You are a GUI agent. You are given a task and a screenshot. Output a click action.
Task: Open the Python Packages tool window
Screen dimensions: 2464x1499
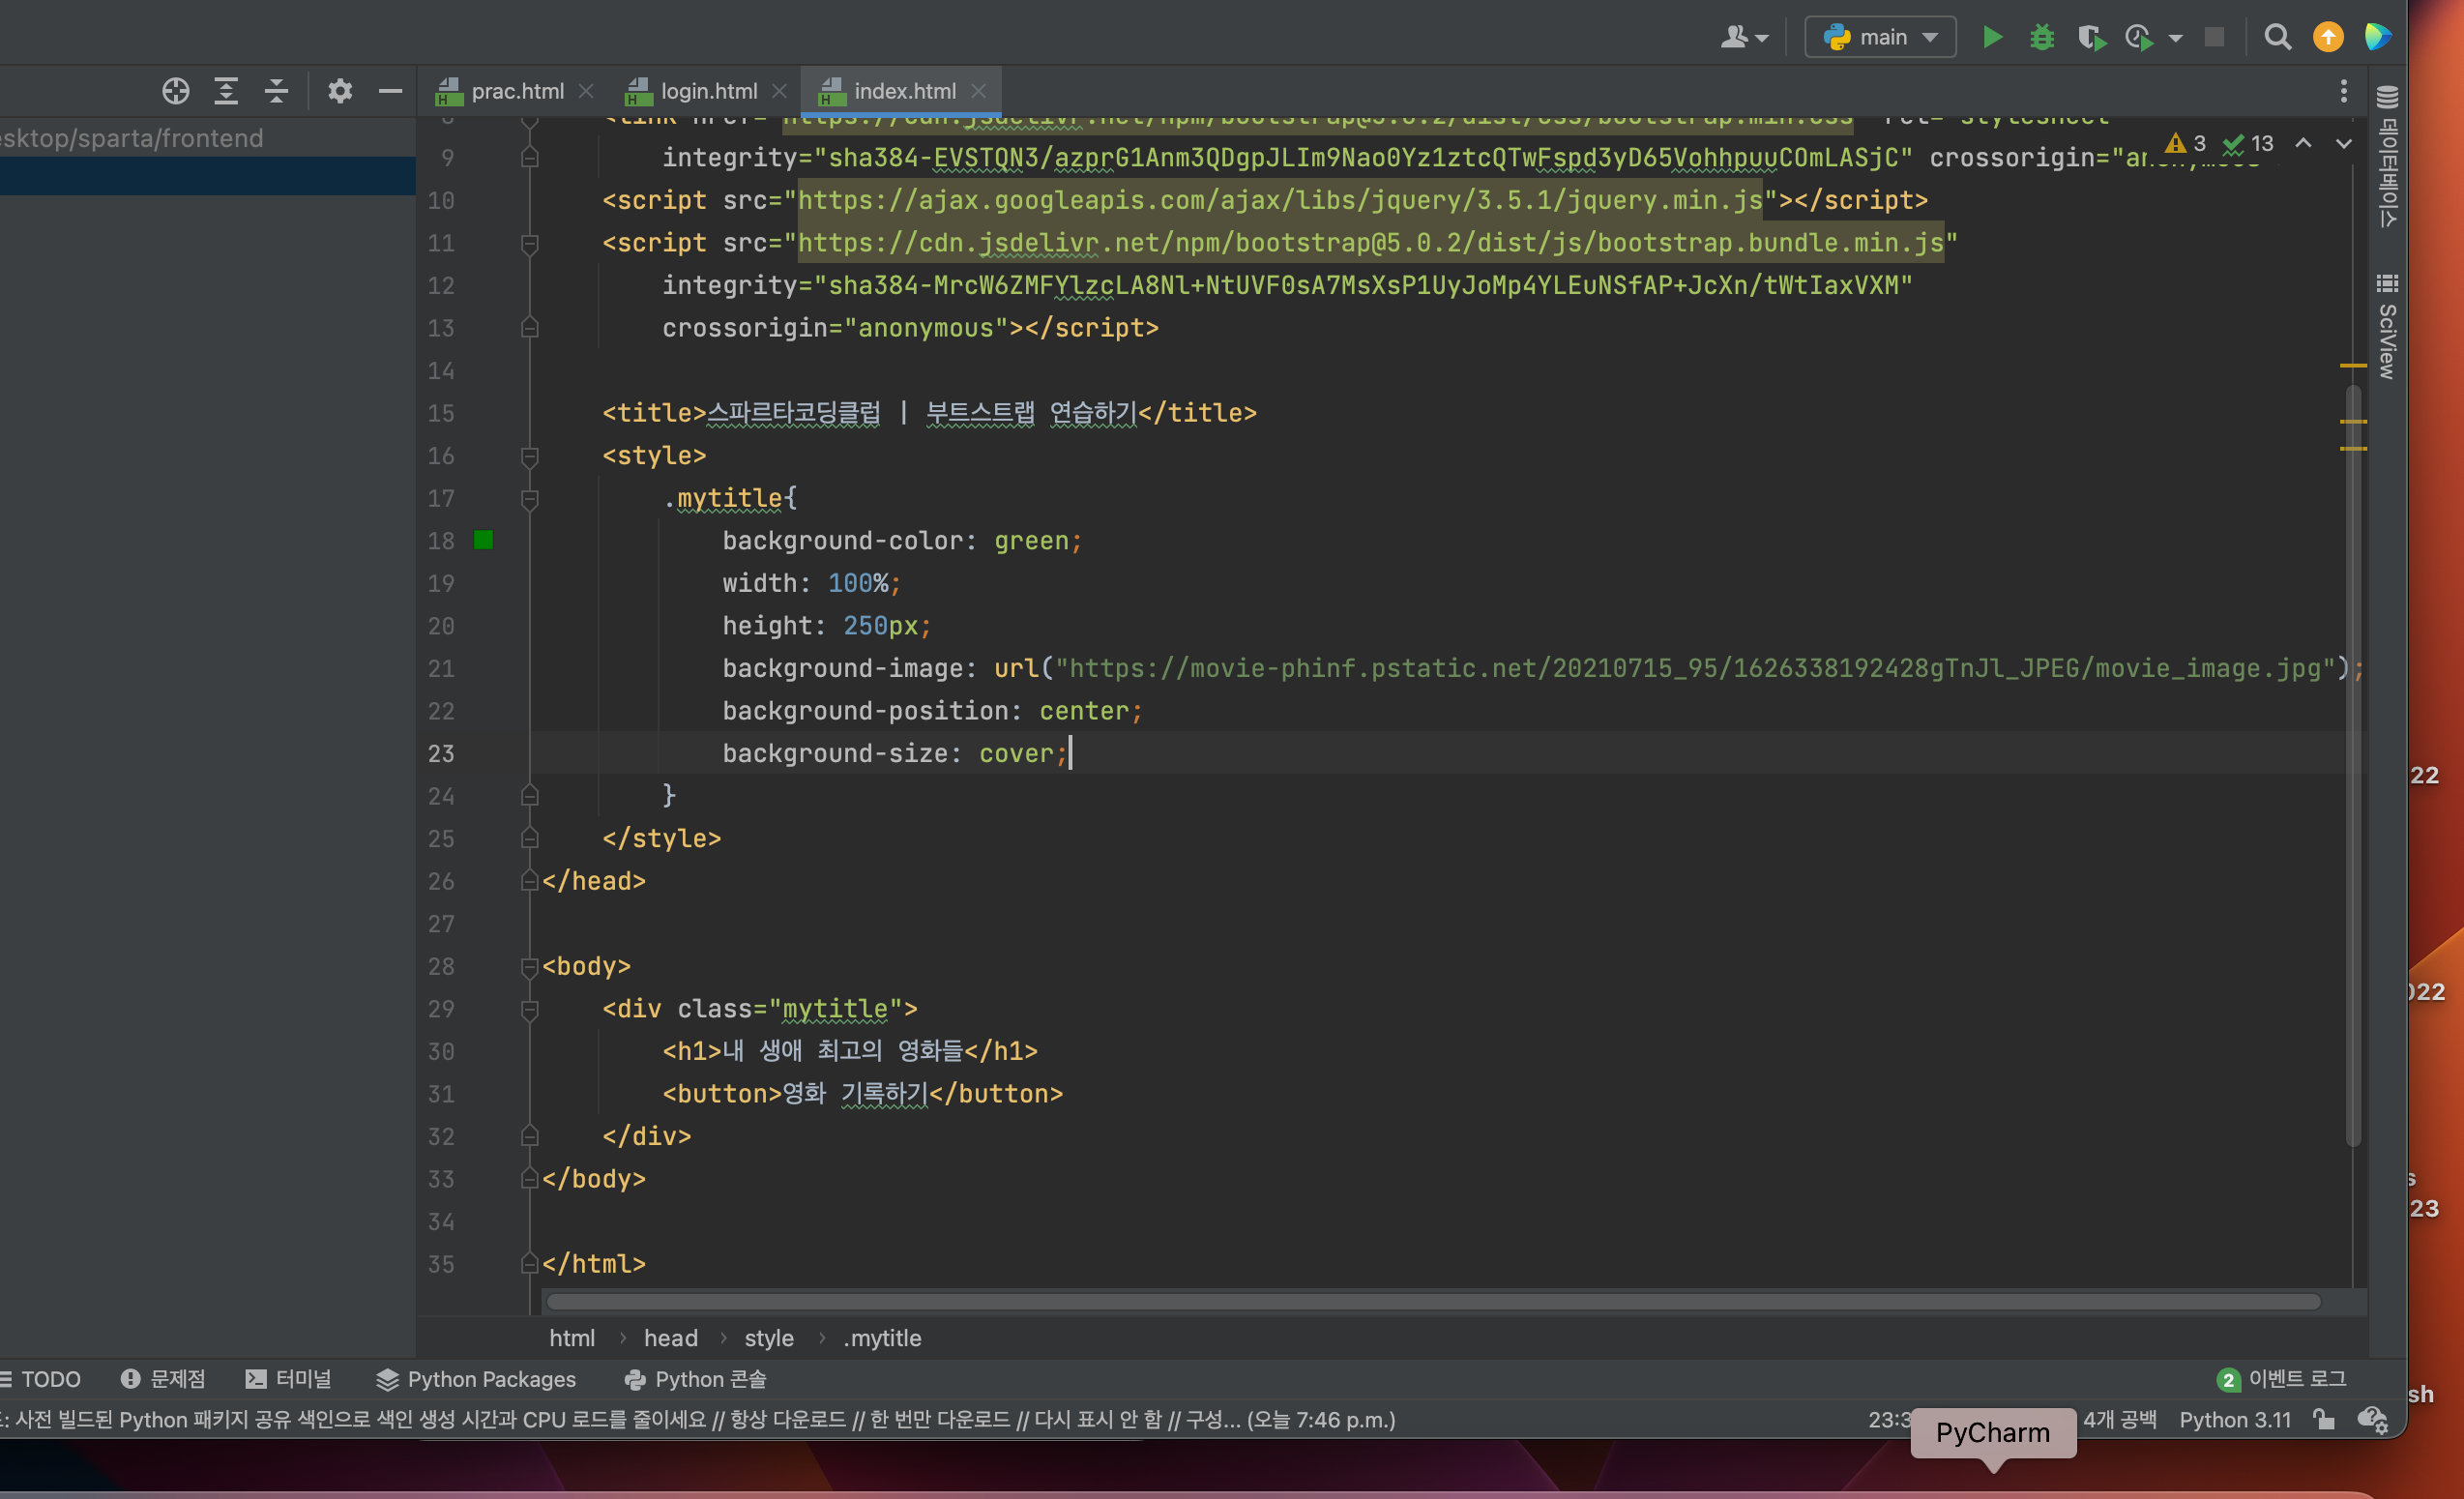pyautogui.click(x=477, y=1379)
